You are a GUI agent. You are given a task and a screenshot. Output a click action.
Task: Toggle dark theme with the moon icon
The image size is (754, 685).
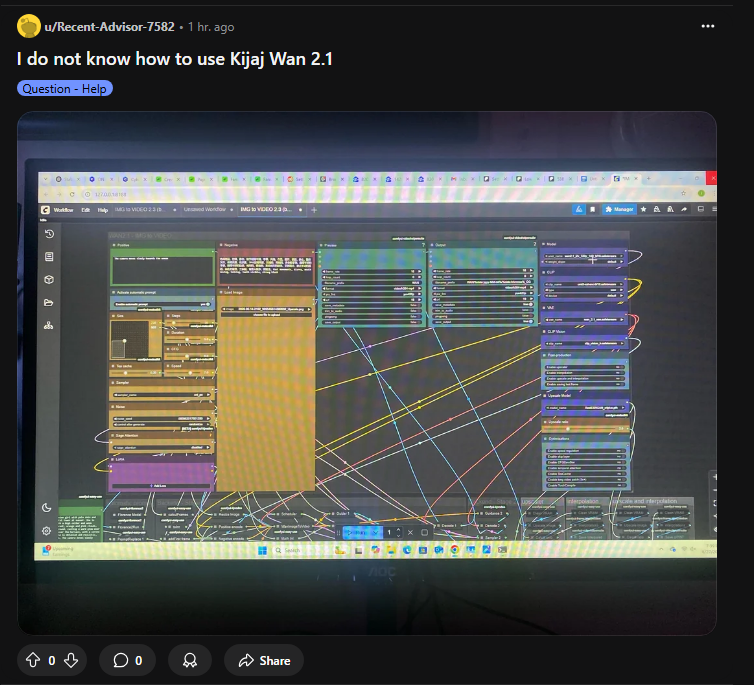(x=47, y=508)
